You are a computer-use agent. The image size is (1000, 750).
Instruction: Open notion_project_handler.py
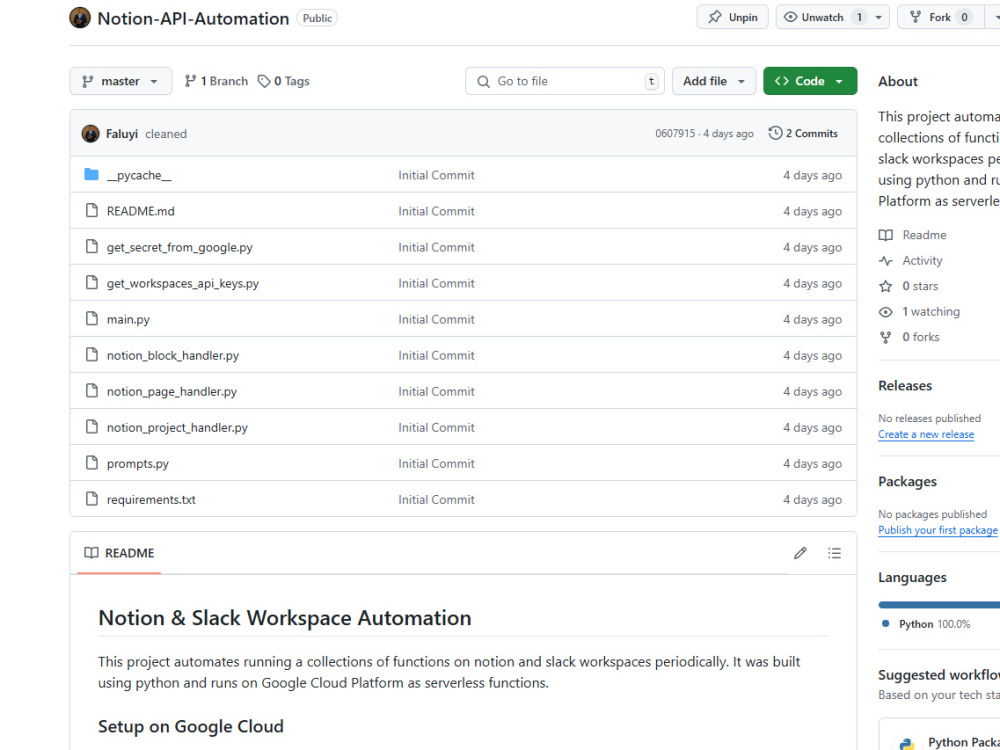pyautogui.click(x=177, y=427)
